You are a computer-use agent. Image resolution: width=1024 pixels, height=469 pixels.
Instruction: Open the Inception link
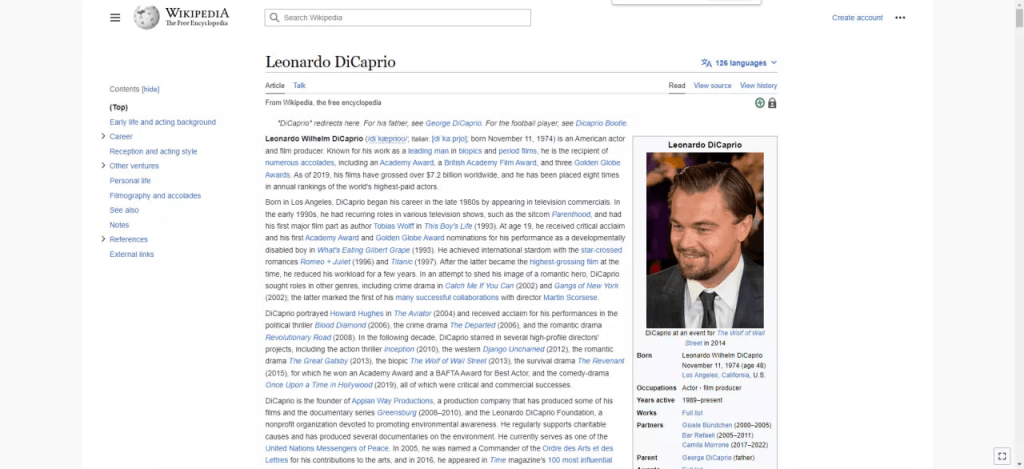(399, 349)
